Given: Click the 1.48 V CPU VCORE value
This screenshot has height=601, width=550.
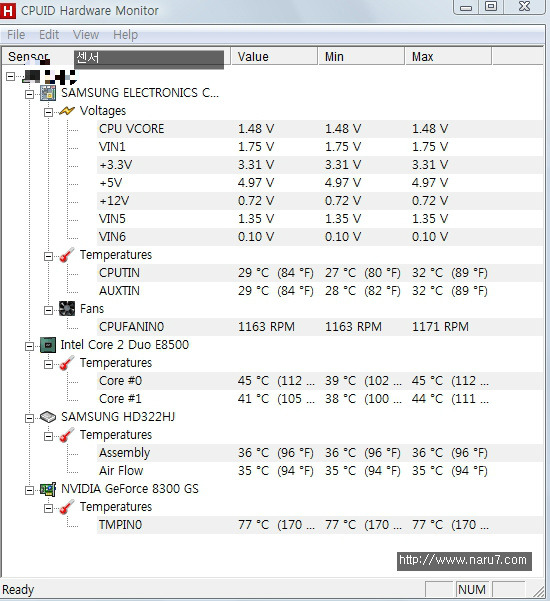Looking at the screenshot, I should pyautogui.click(x=256, y=129).
